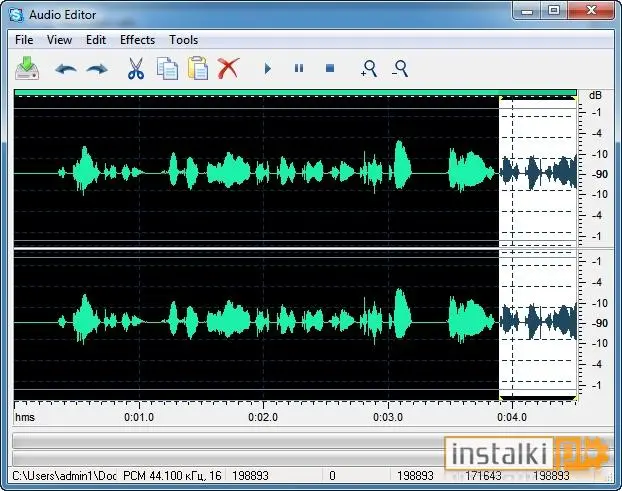Click the large waveform peak near 0:03.0 in the top channel

402,165
